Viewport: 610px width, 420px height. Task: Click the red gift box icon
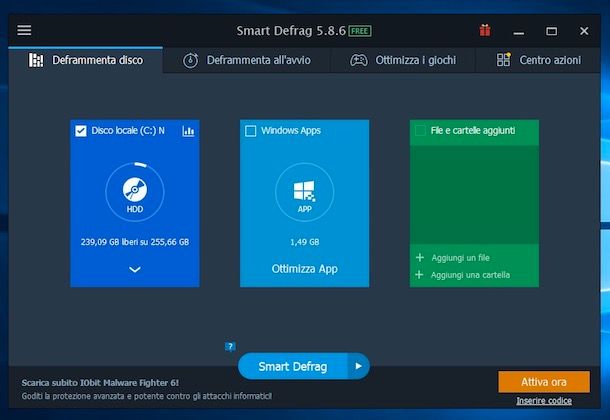[x=485, y=30]
